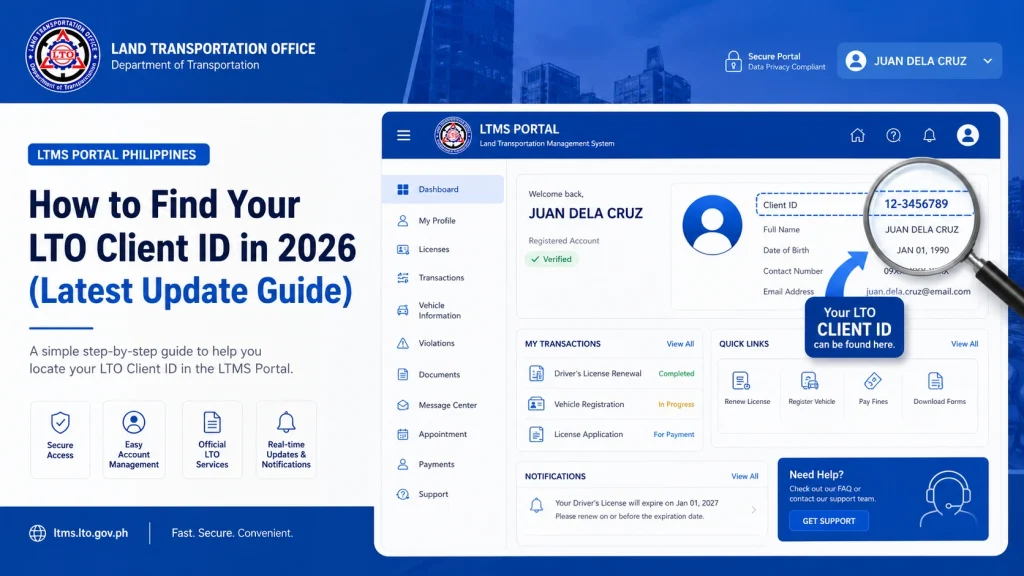Click the globe icon beside ltms.lto.gov.ph

coord(38,533)
